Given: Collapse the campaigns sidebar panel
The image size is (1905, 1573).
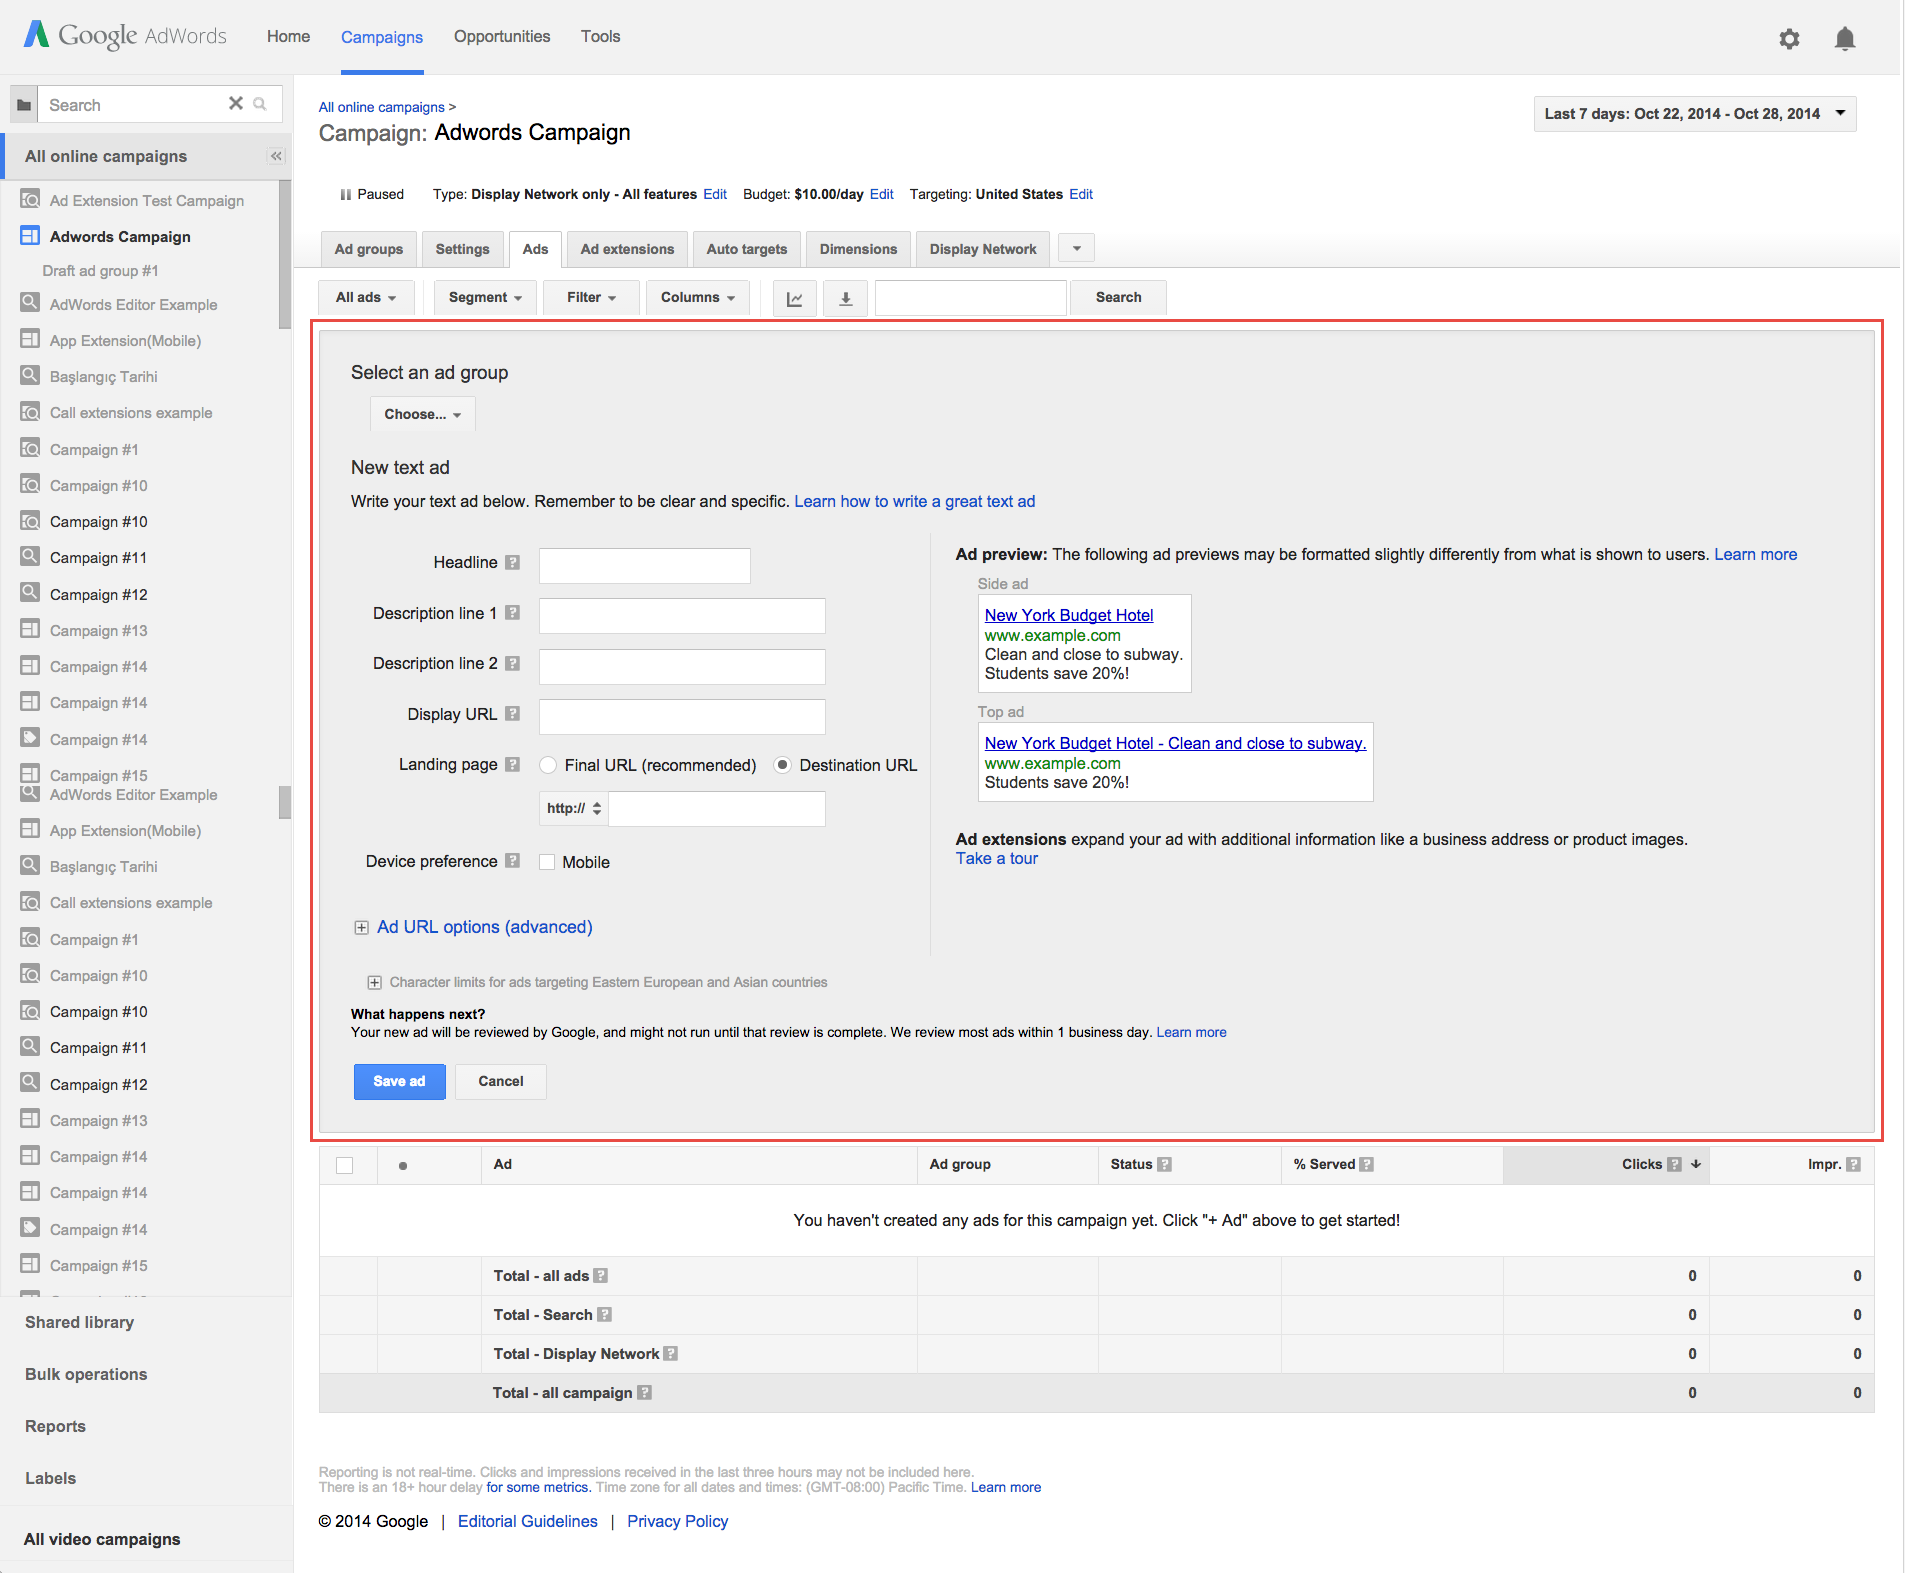Looking at the screenshot, I should [x=276, y=156].
